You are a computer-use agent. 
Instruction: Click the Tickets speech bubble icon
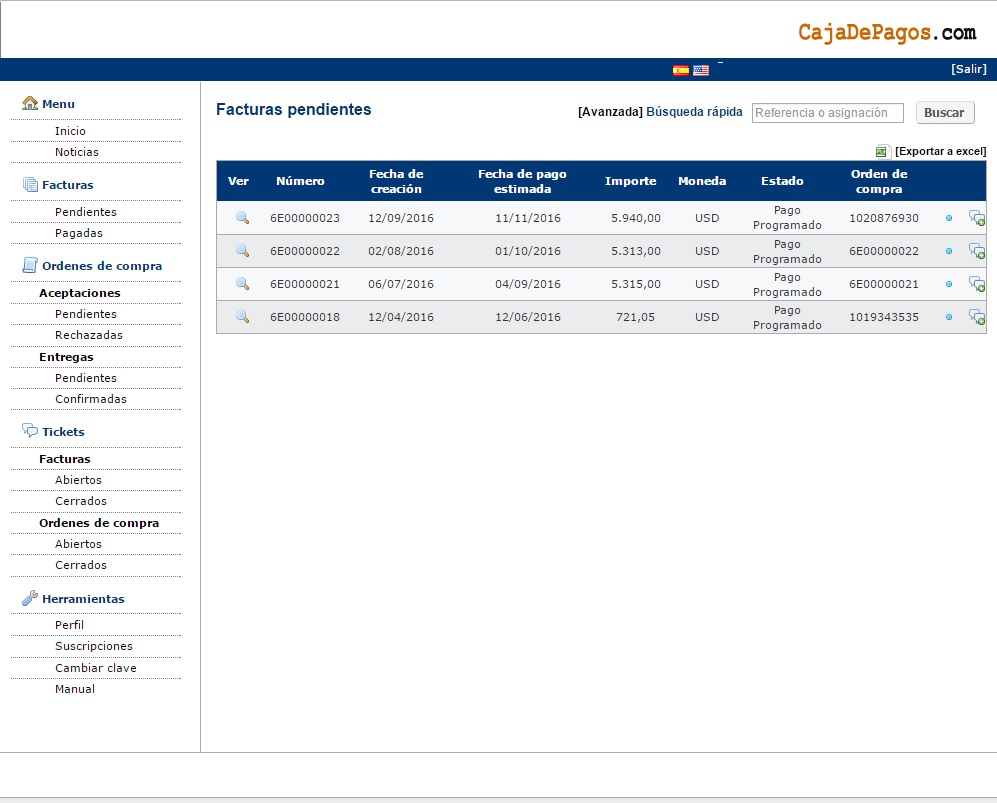(x=30, y=430)
